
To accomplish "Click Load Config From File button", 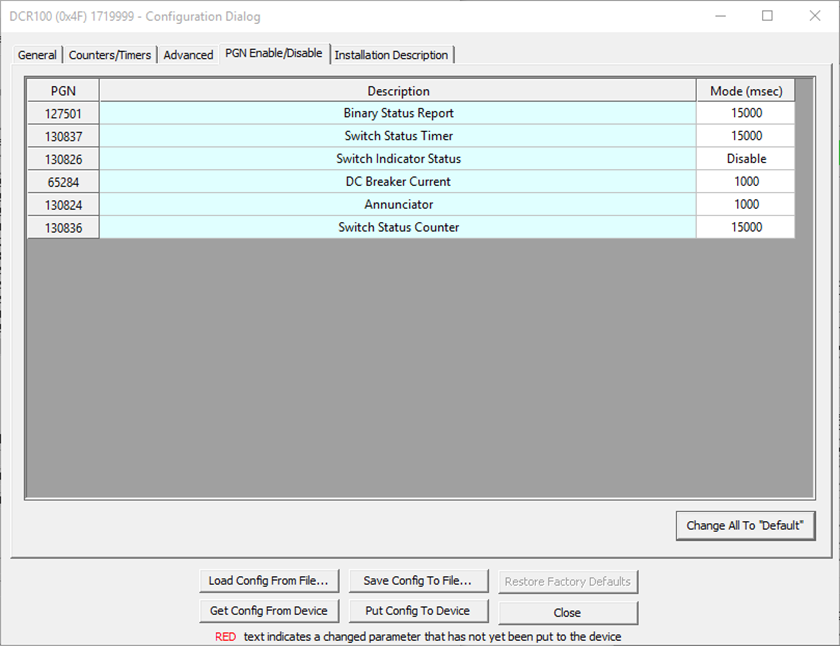I will (268, 581).
